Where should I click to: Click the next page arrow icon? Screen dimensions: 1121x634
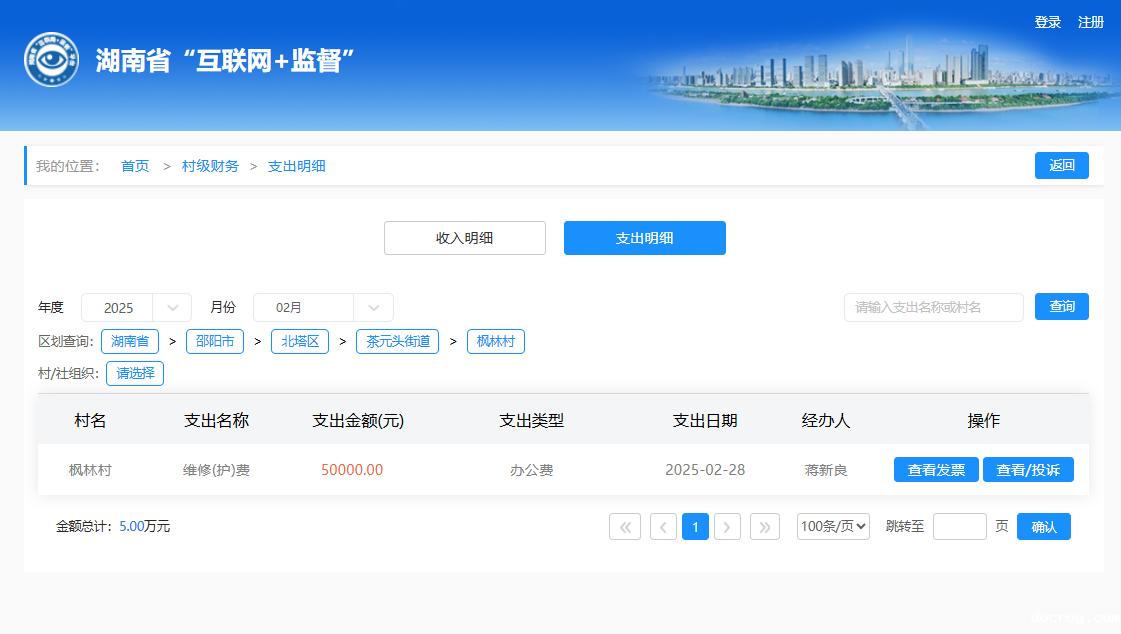(727, 527)
